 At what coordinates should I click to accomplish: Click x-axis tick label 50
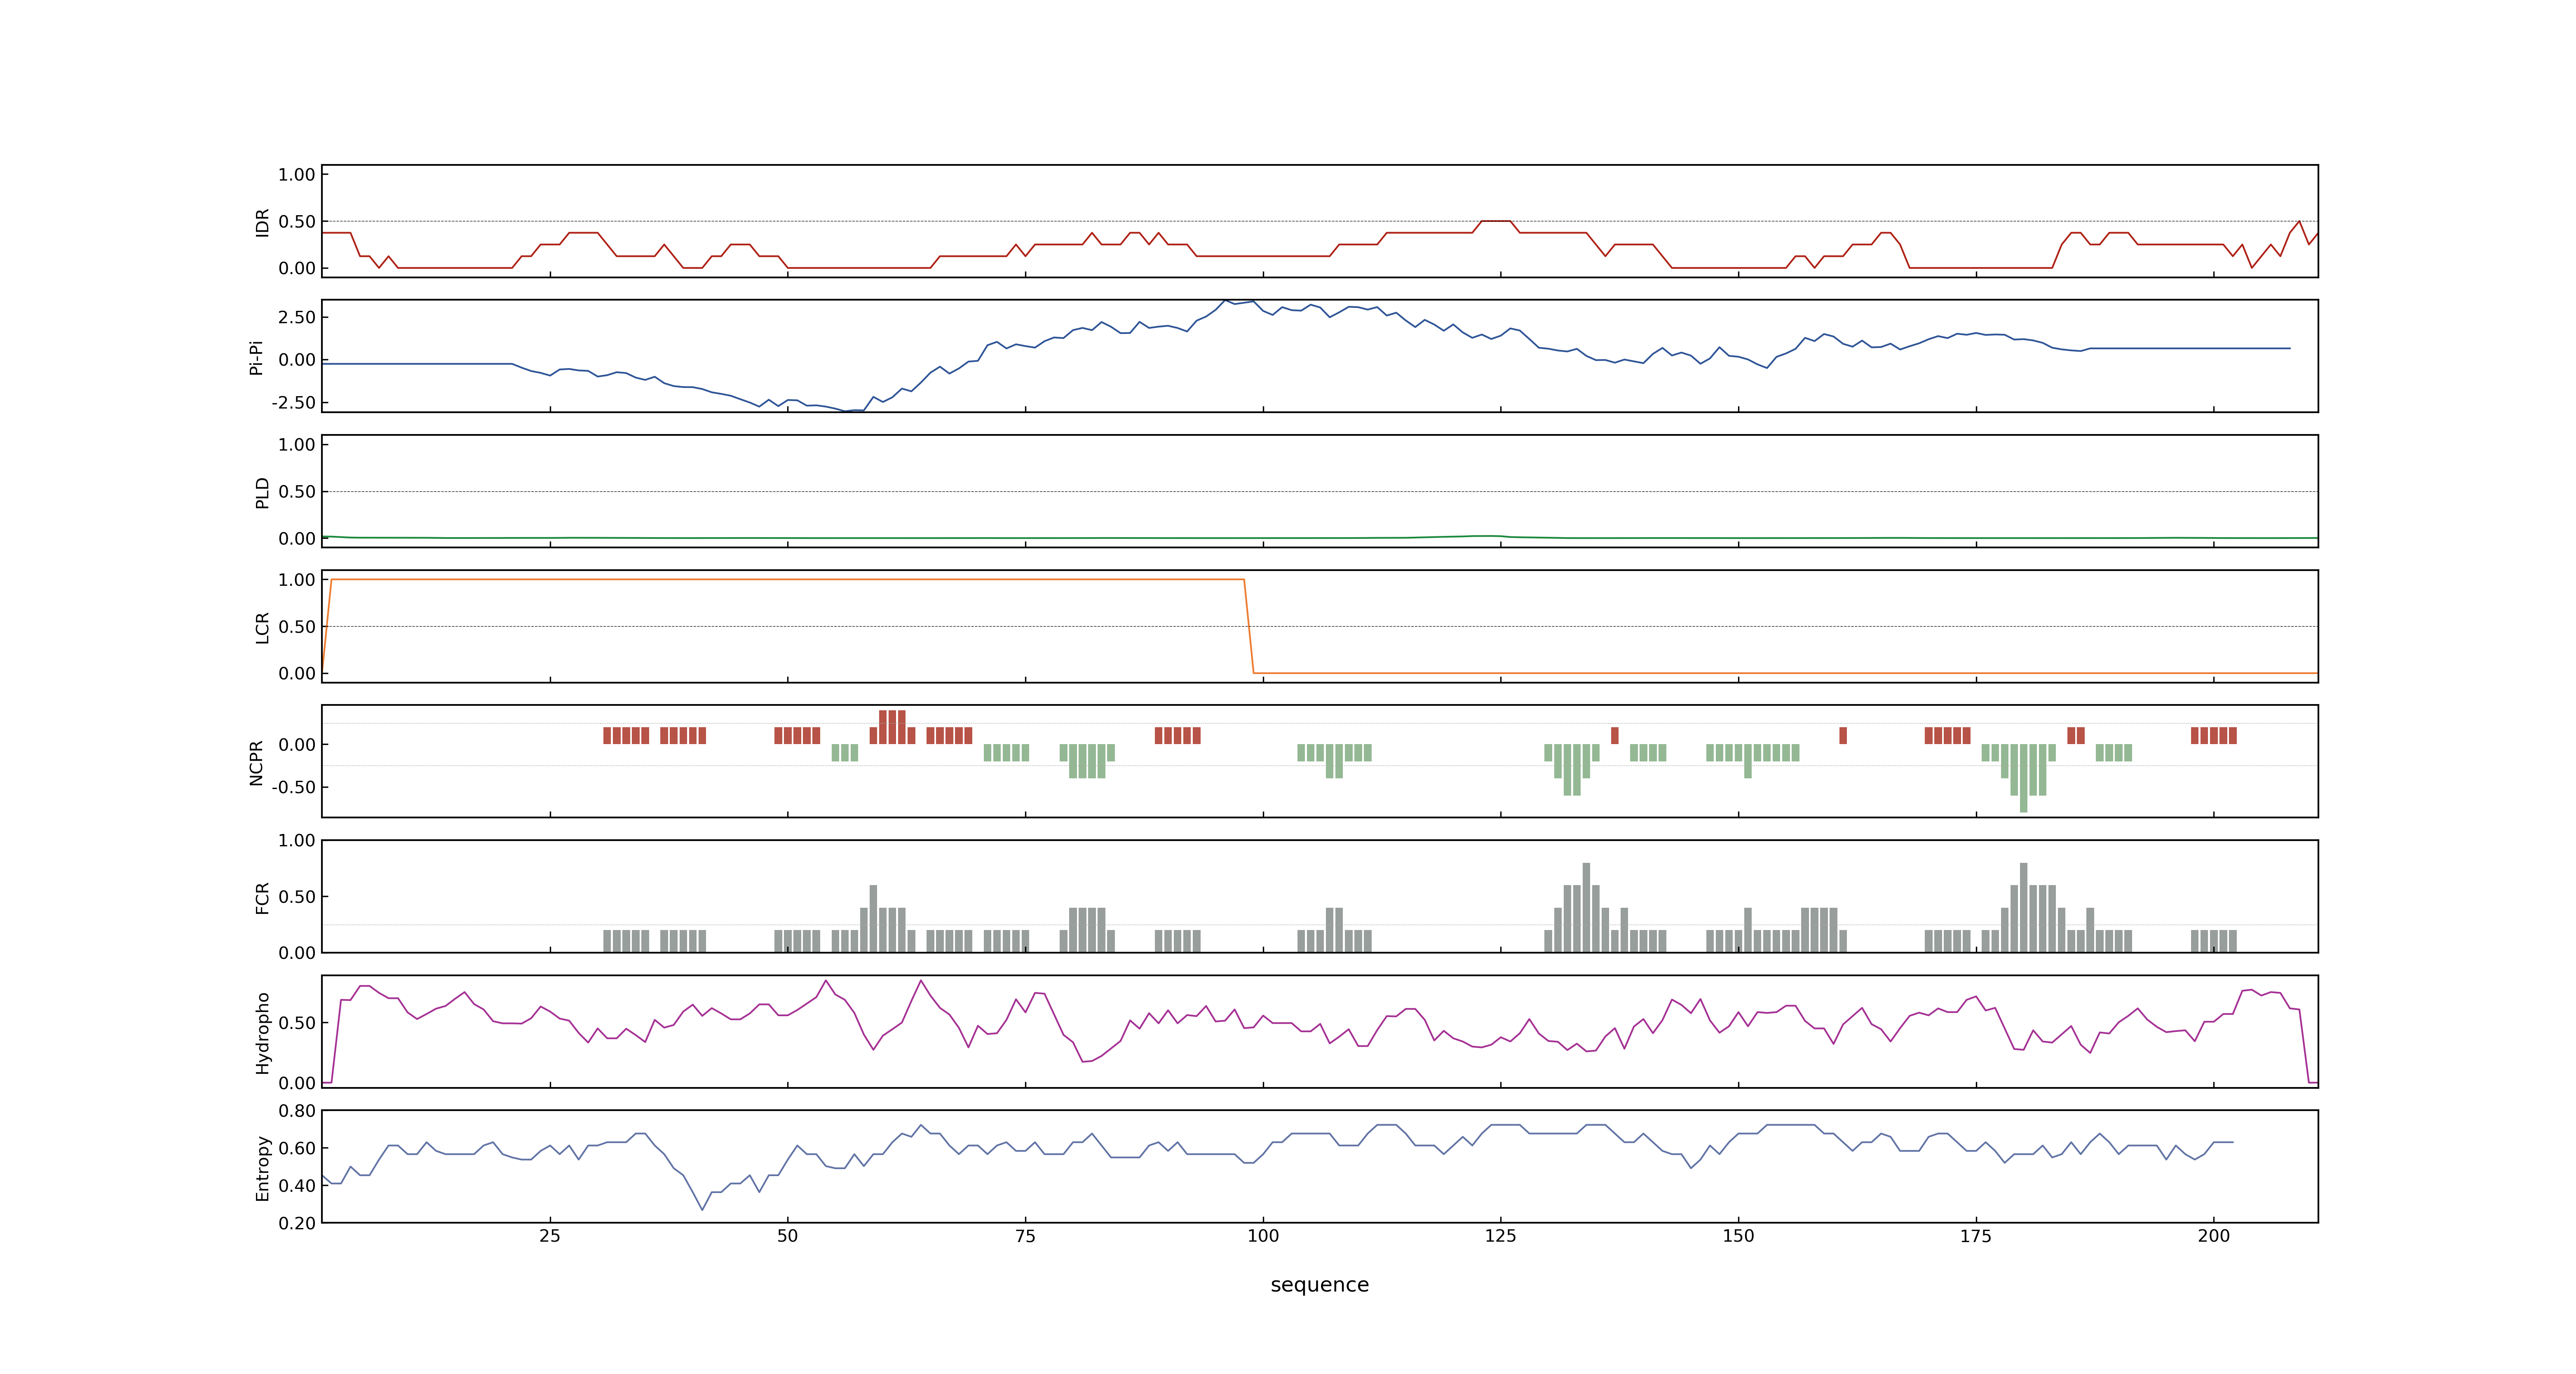coord(788,1236)
